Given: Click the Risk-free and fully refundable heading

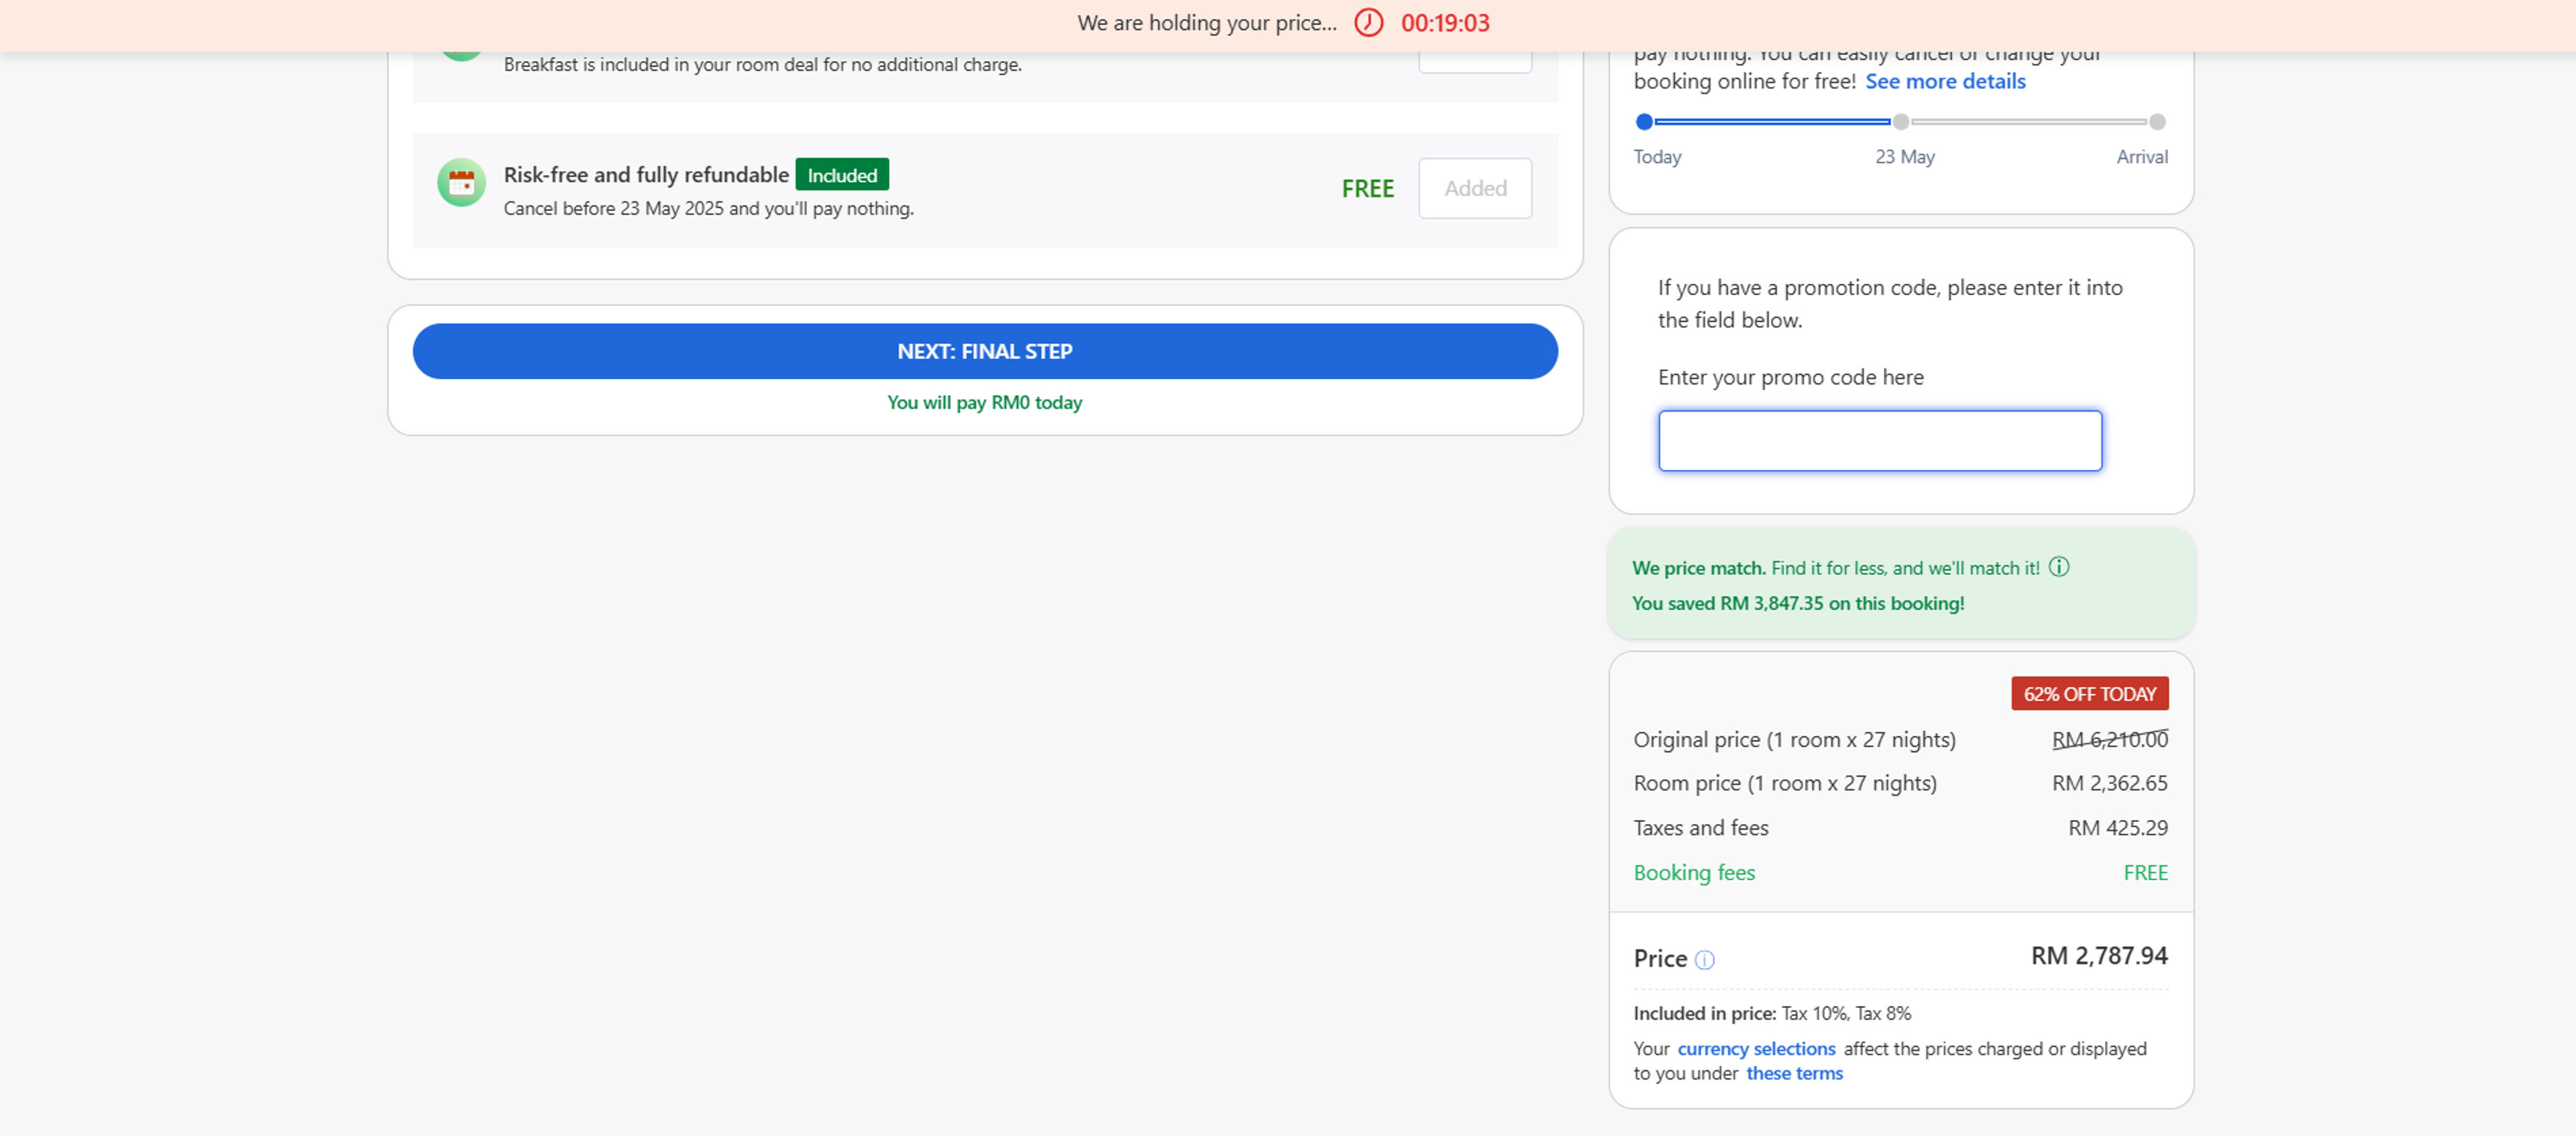Looking at the screenshot, I should tap(646, 175).
